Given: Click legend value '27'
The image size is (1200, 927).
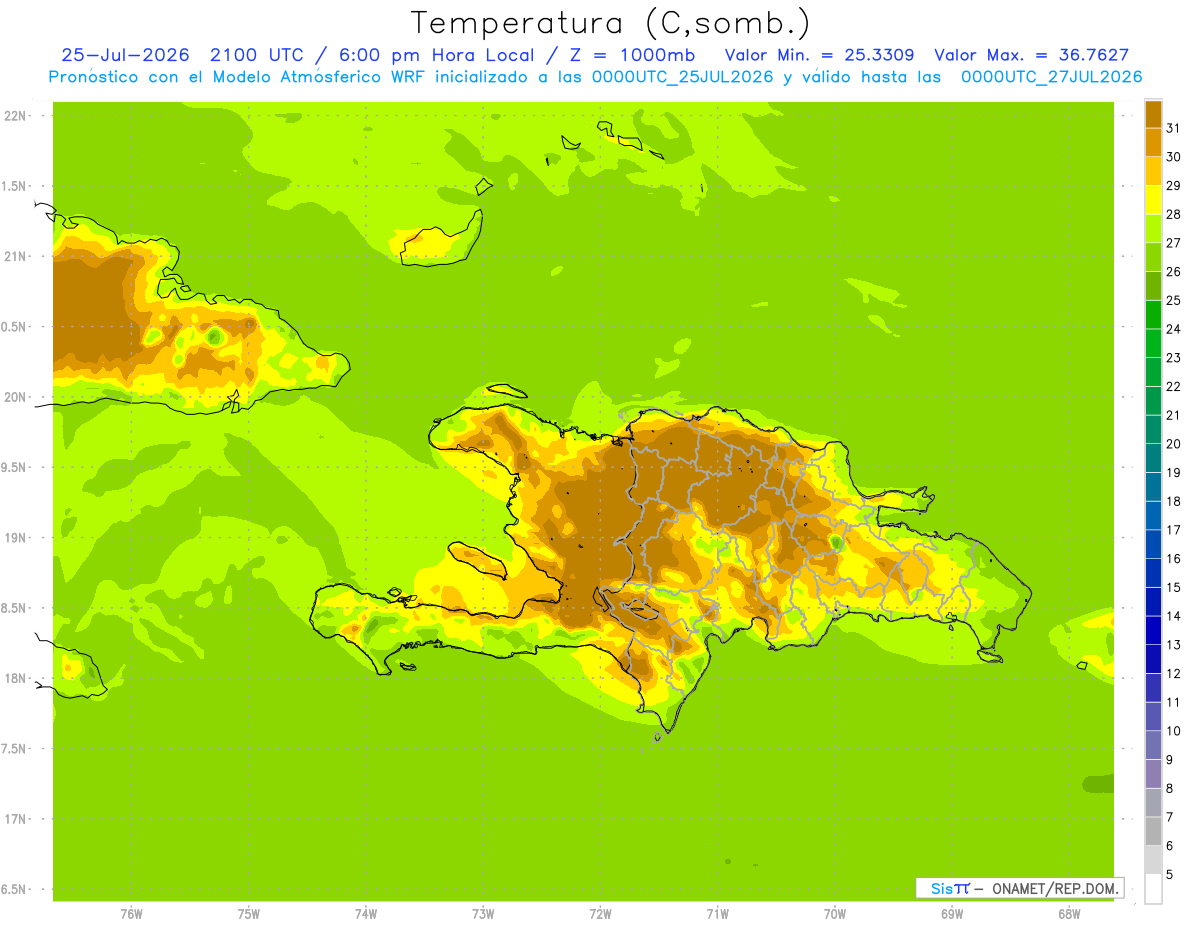Looking at the screenshot, I should [x=1174, y=243].
